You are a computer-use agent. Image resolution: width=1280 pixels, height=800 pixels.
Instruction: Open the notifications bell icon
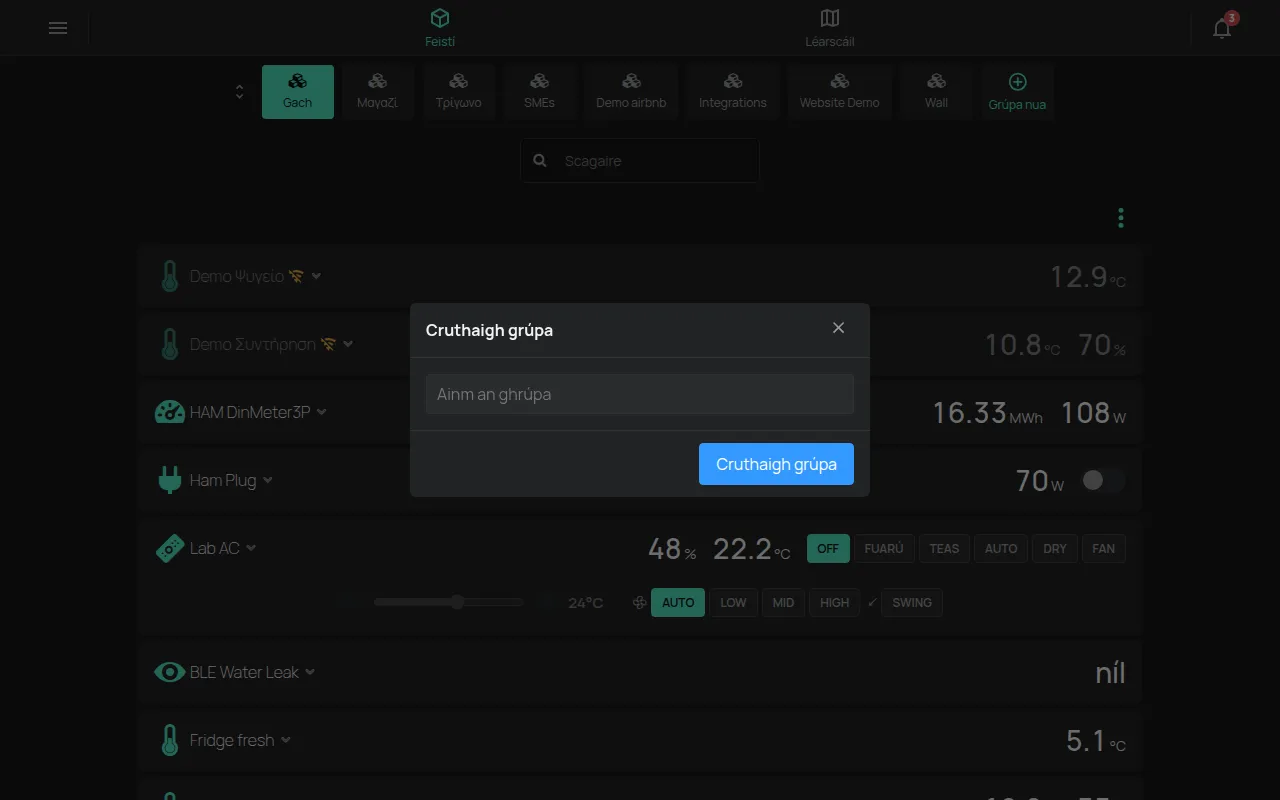(x=1222, y=28)
